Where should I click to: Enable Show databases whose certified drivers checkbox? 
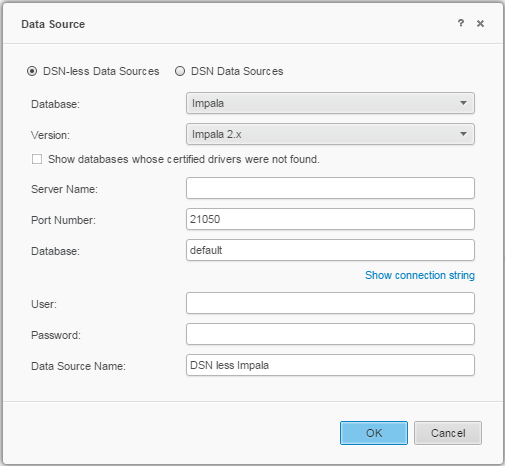[x=37, y=159]
